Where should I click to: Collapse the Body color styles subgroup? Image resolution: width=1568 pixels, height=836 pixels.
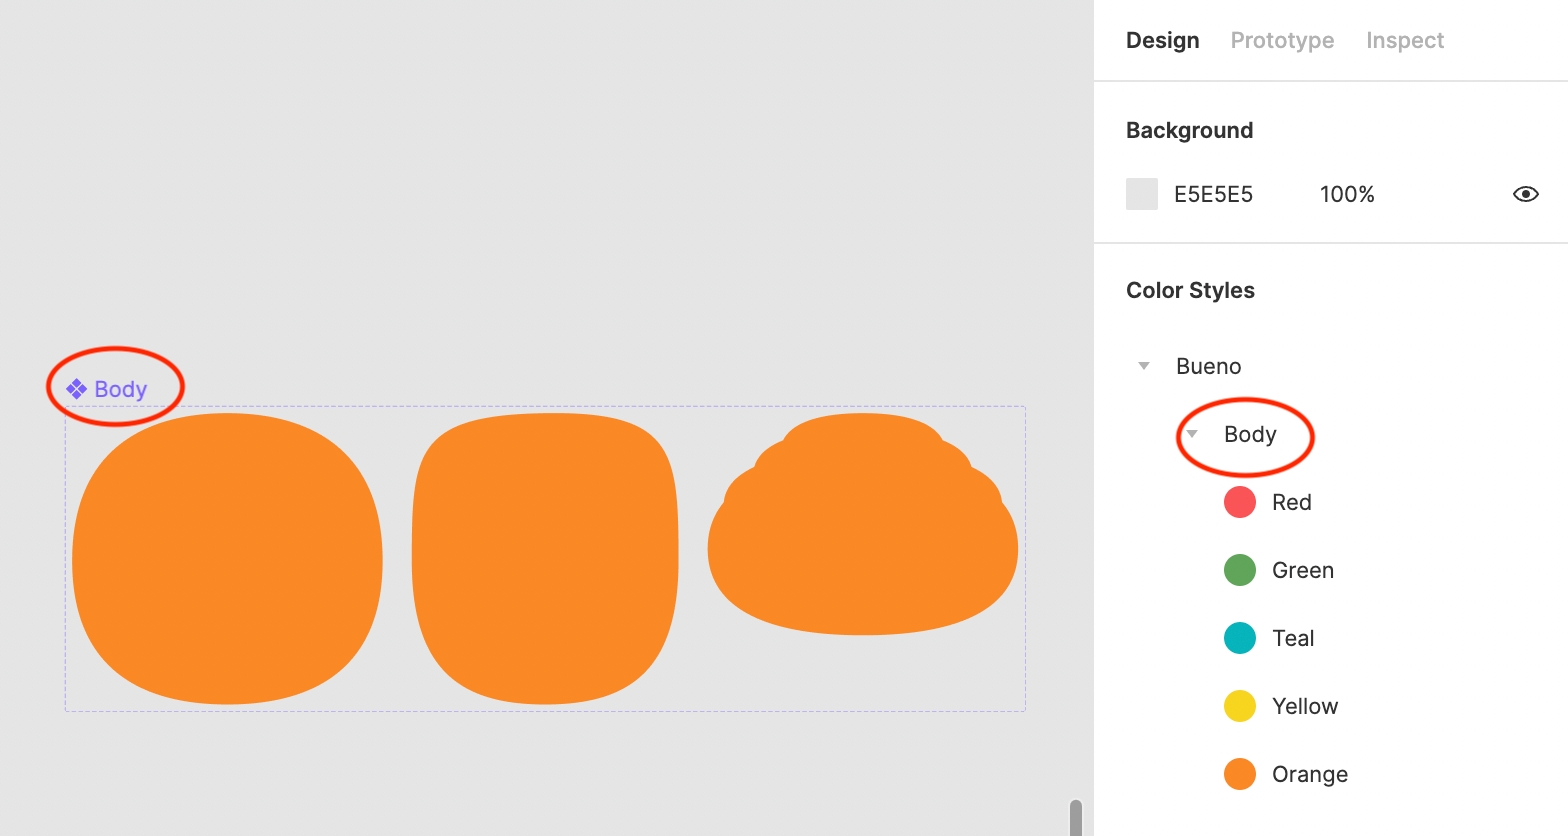pos(1192,434)
